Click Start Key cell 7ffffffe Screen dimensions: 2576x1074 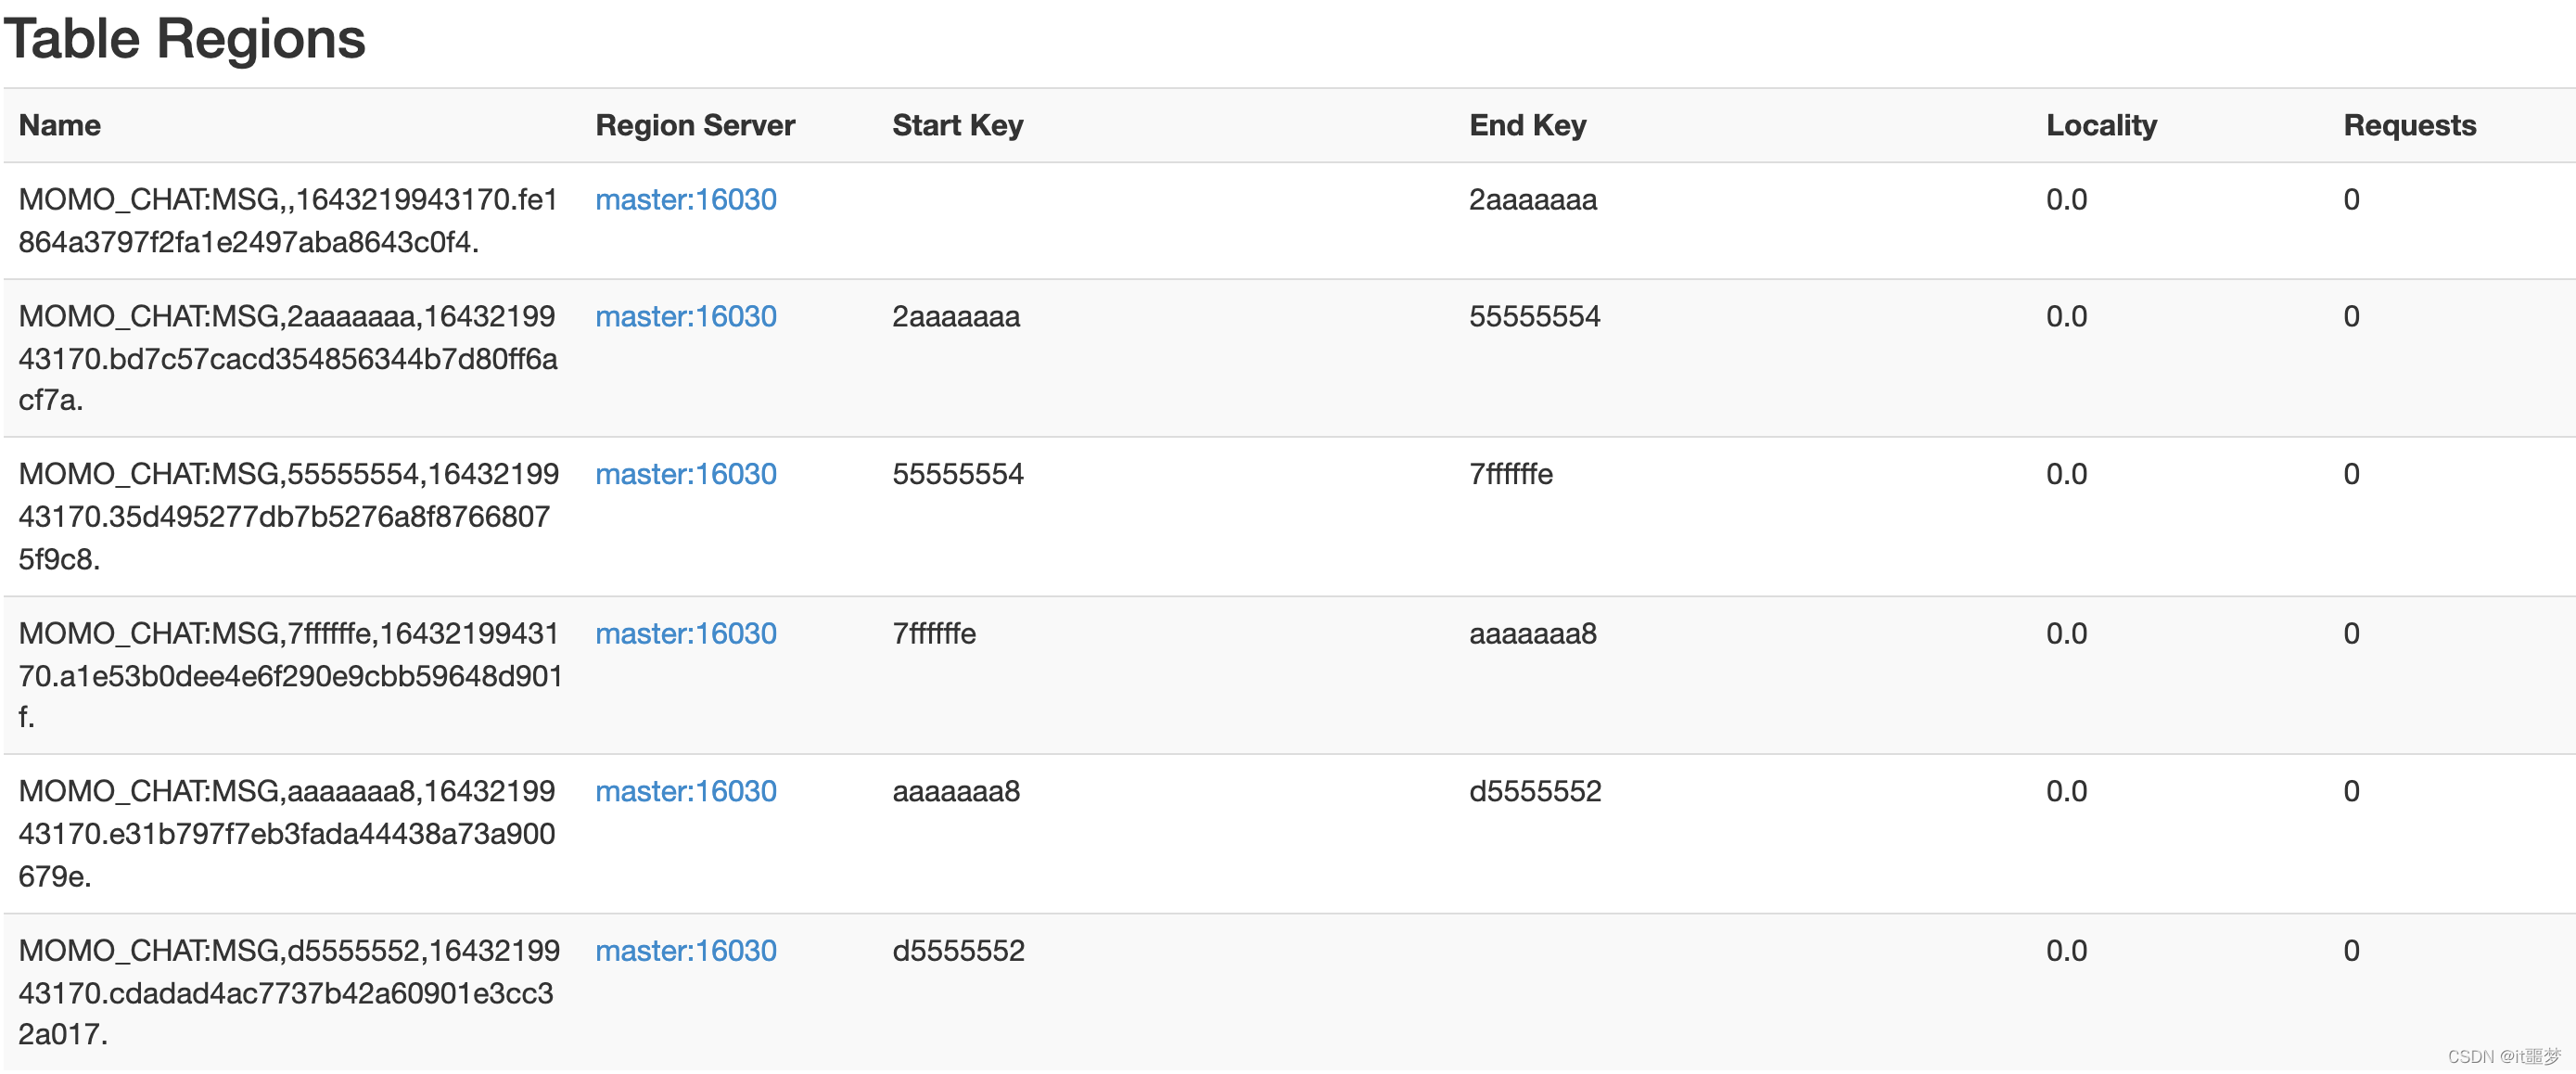[934, 634]
